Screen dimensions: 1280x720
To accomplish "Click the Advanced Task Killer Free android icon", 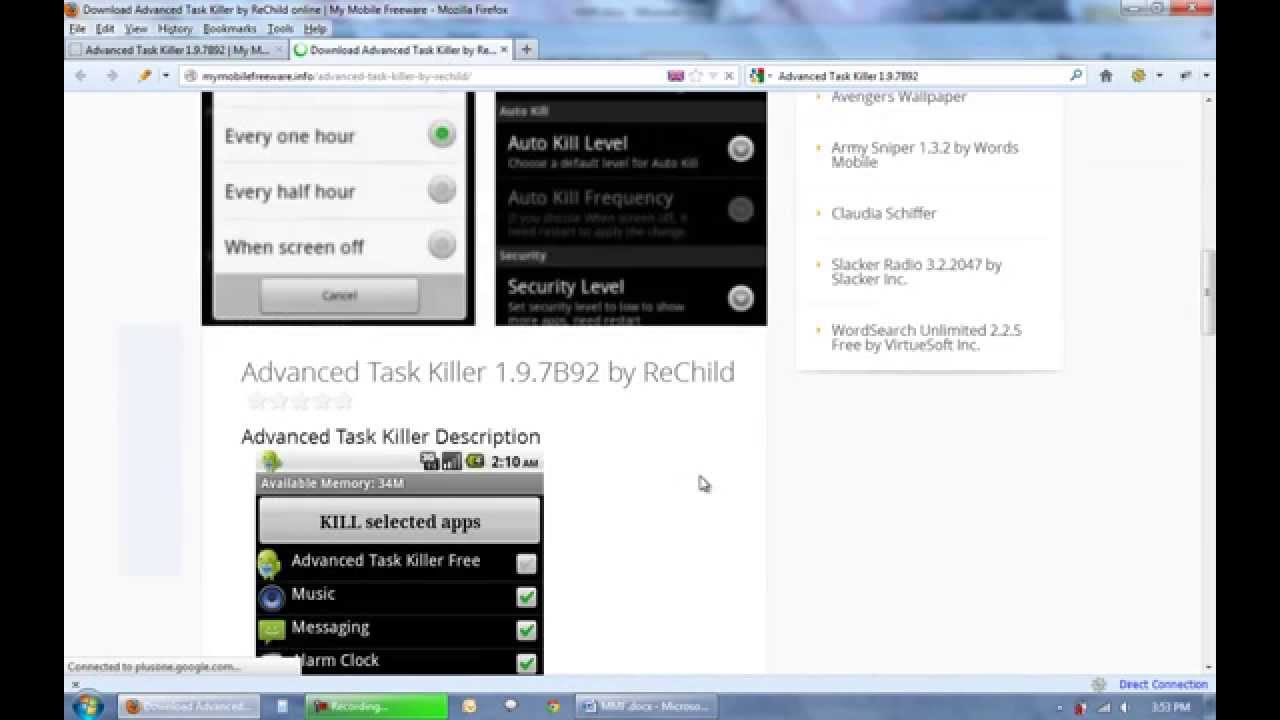I will point(269,564).
